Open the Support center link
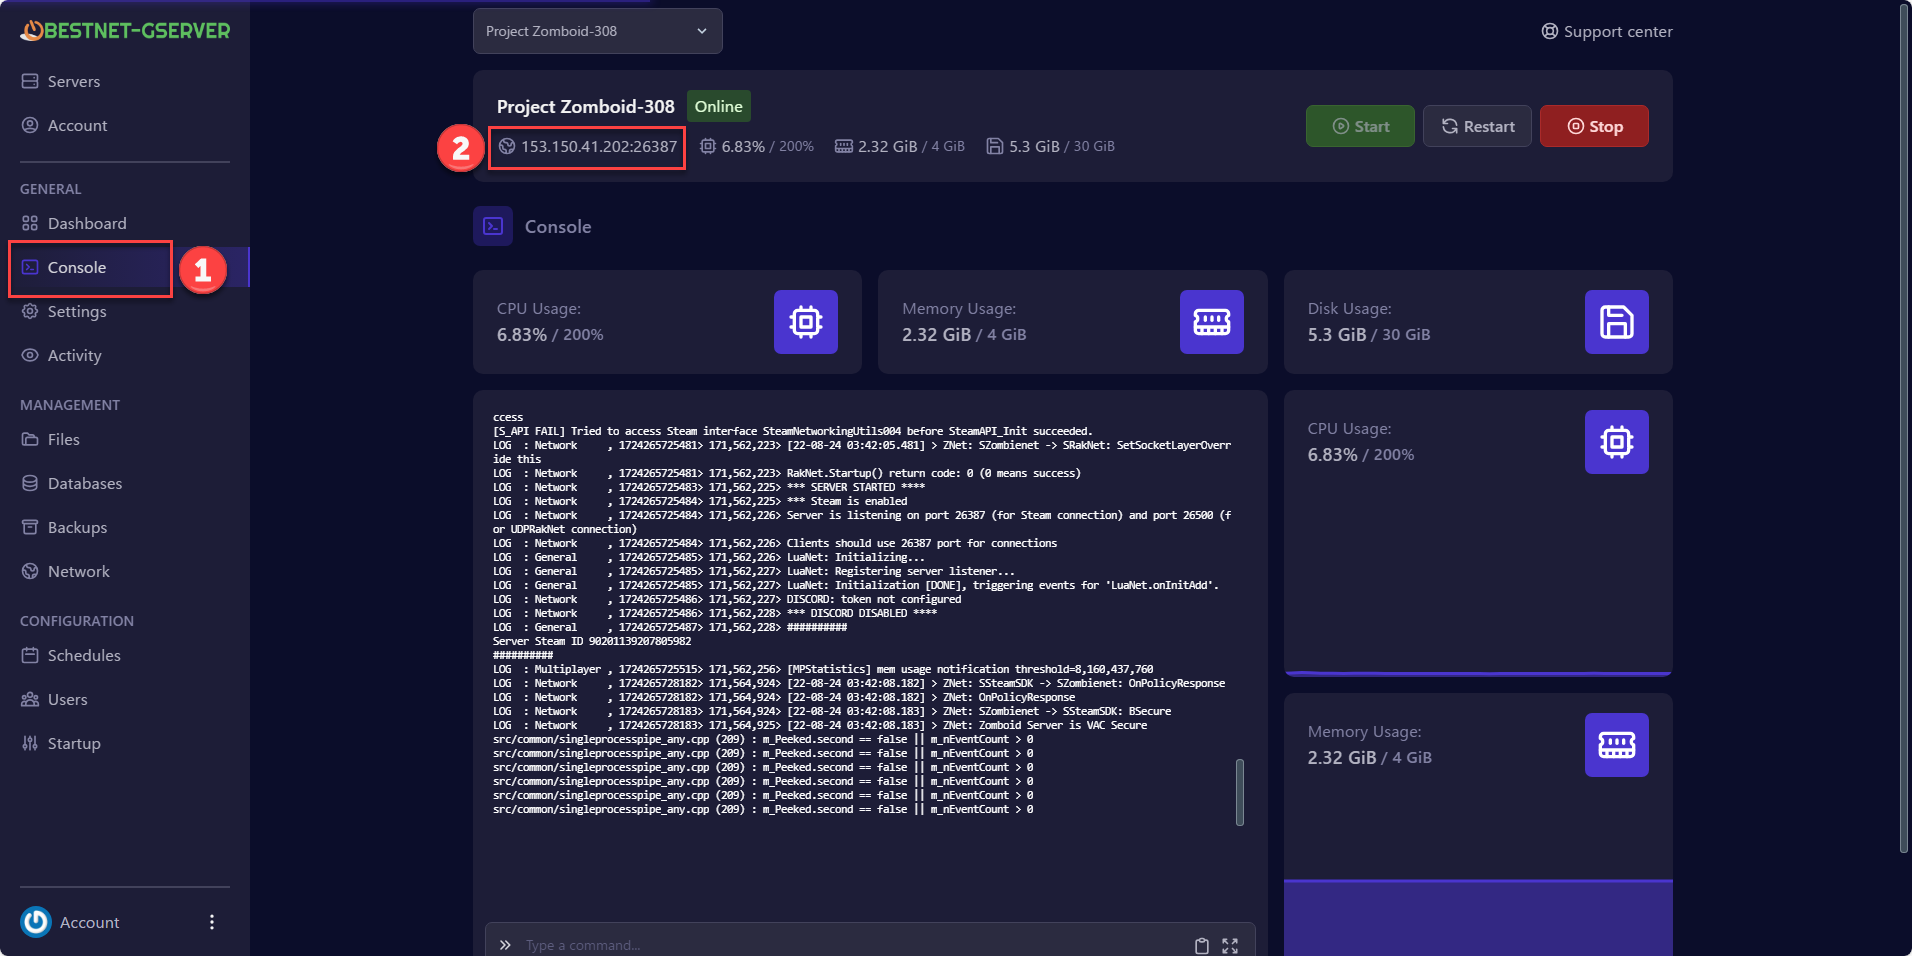 [1606, 31]
